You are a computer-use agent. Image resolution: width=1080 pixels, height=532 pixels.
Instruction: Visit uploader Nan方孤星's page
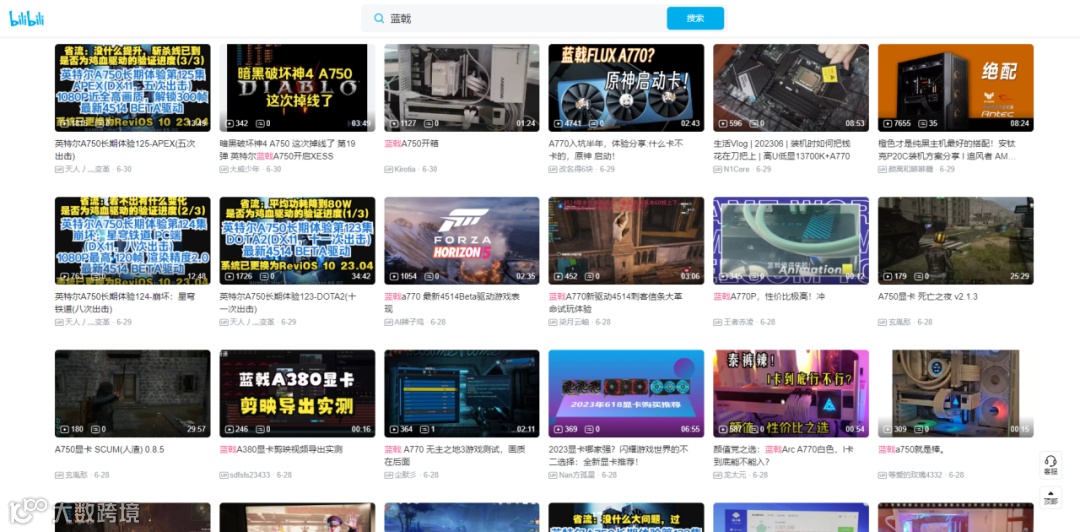576,475
